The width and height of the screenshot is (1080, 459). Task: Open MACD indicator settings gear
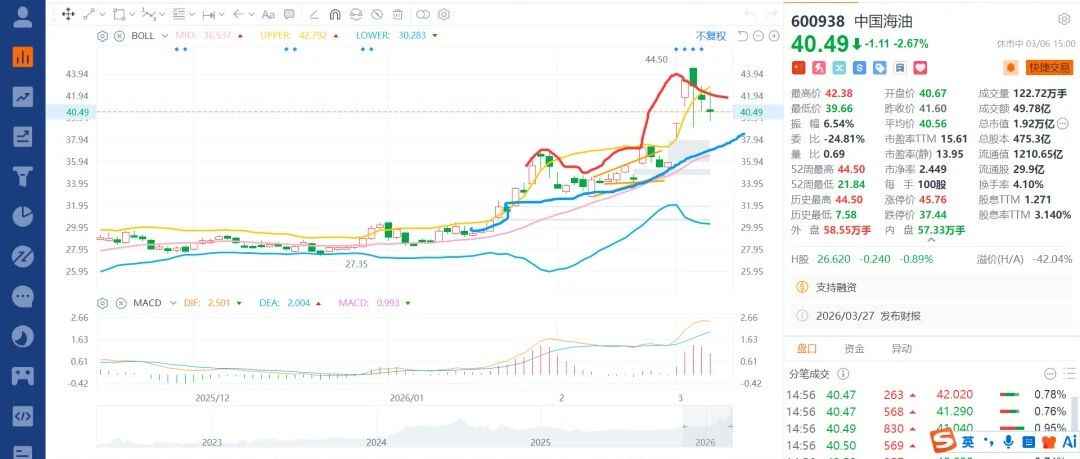(103, 303)
